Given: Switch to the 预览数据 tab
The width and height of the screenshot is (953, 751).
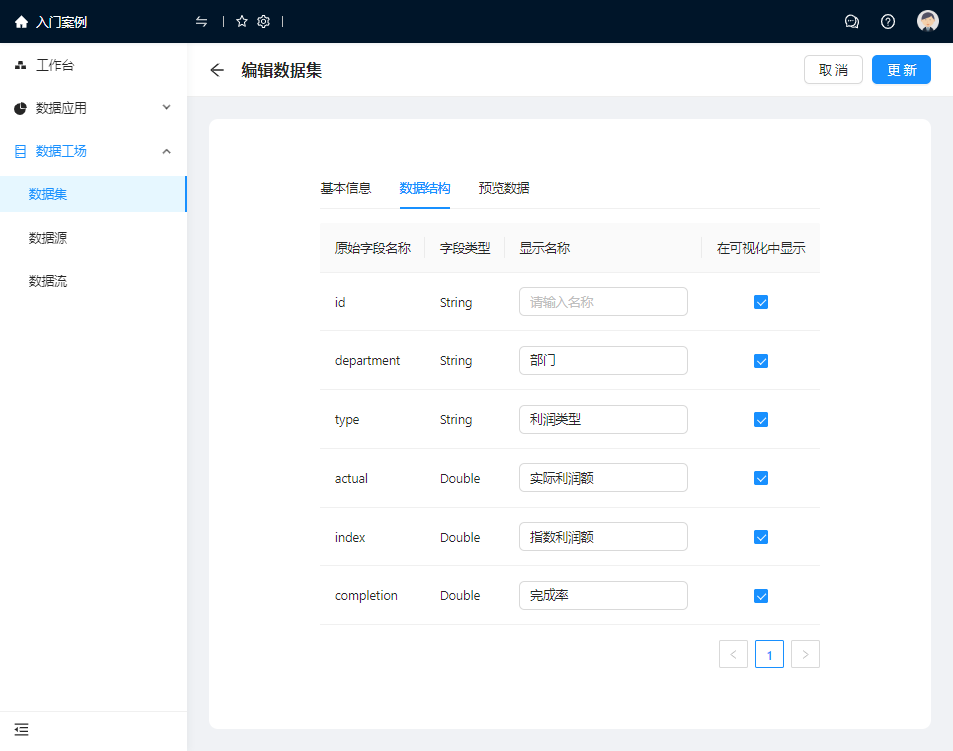Looking at the screenshot, I should (504, 188).
